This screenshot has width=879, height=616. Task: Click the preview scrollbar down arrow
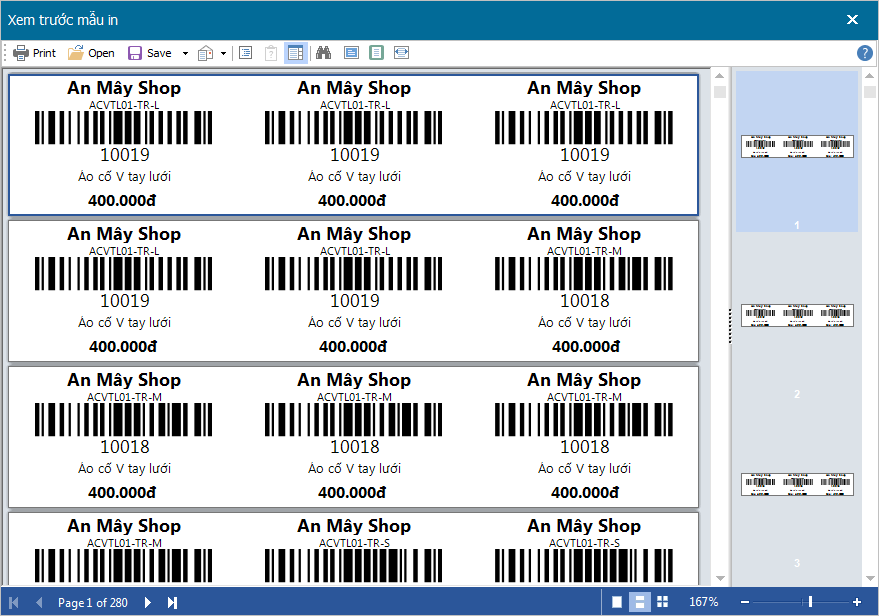point(719,578)
